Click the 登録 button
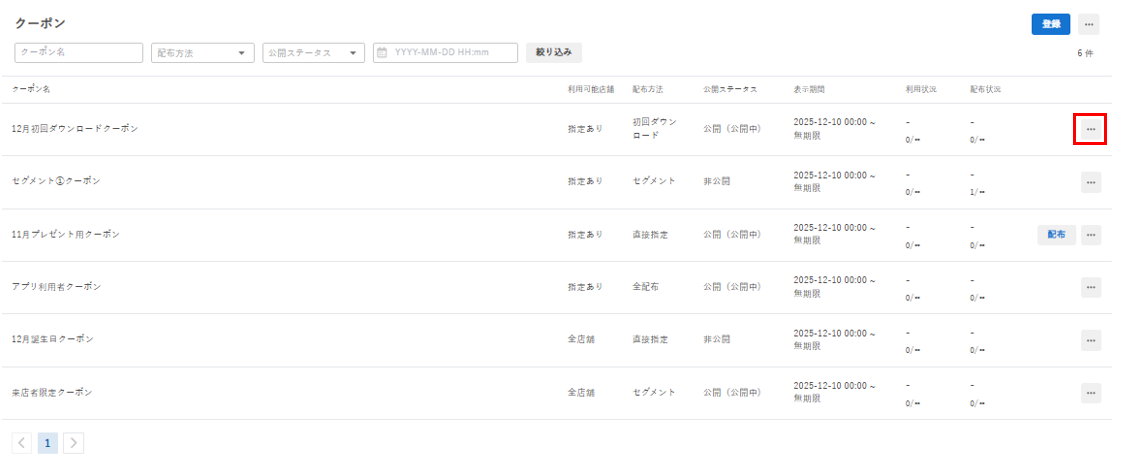The width and height of the screenshot is (1127, 473). 1051,24
